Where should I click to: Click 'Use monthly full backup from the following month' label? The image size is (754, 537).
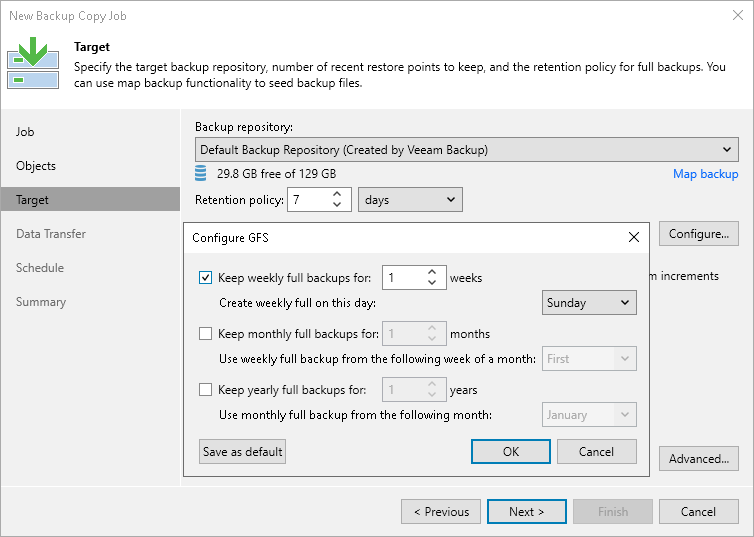pyautogui.click(x=355, y=415)
